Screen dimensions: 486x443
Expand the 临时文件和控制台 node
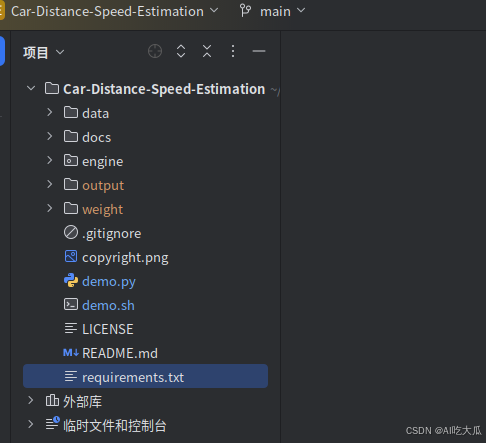(x=31, y=424)
